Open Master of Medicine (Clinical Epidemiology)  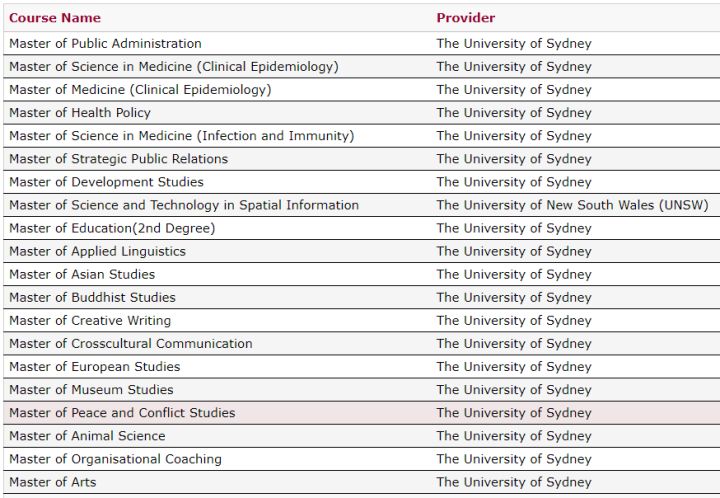click(140, 90)
